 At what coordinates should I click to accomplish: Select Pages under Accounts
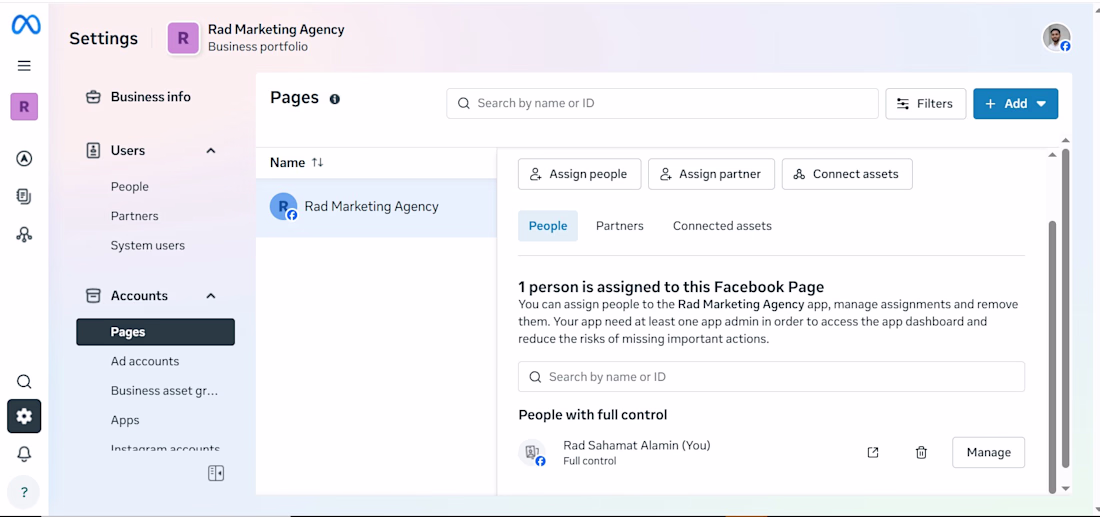156,332
